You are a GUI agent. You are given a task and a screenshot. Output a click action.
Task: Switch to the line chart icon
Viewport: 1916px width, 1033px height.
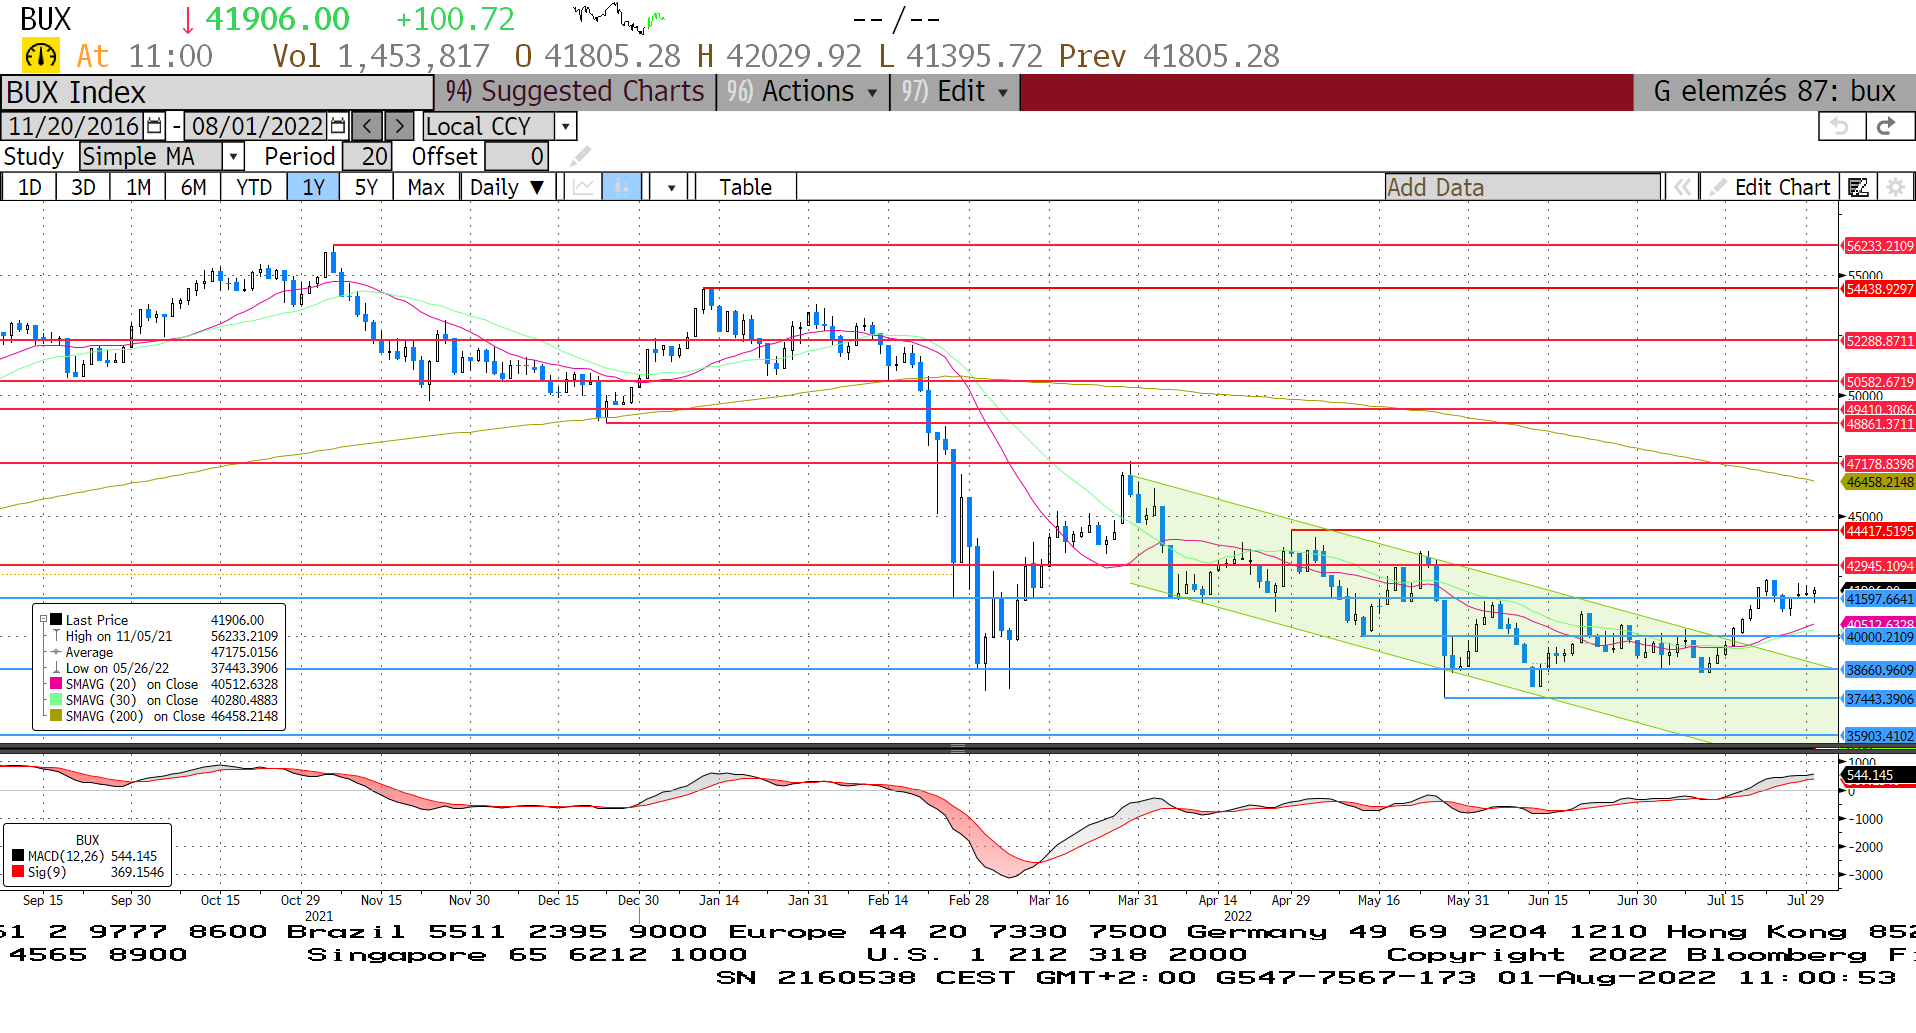(583, 187)
